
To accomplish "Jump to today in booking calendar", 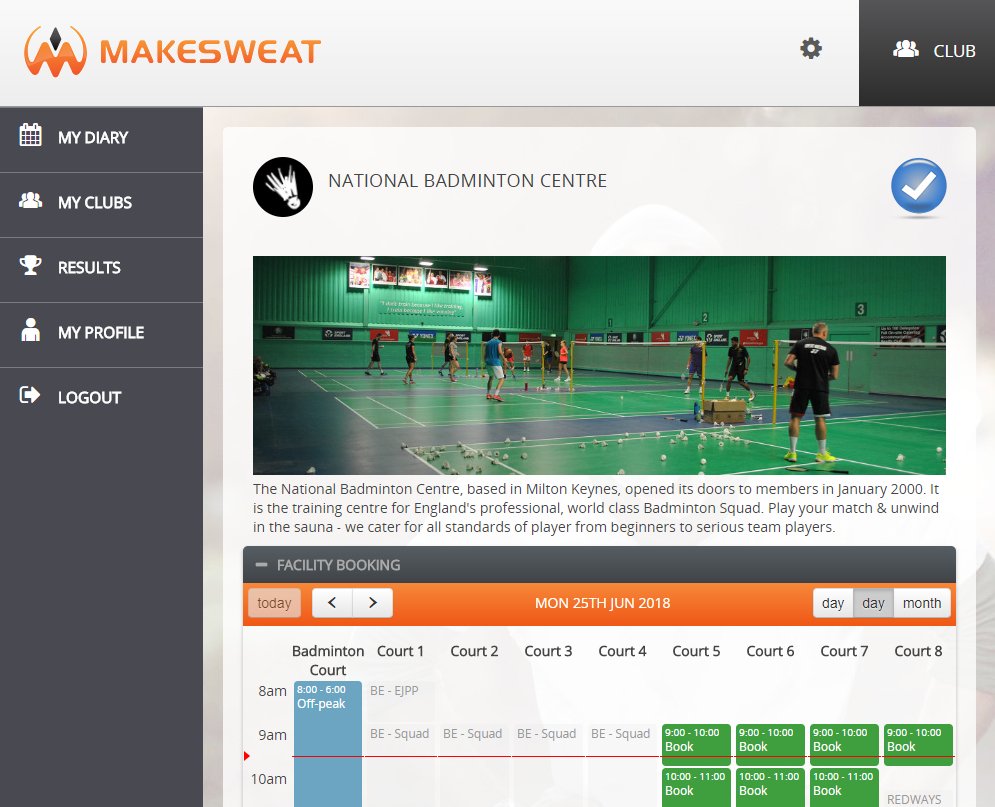I will click(274, 603).
